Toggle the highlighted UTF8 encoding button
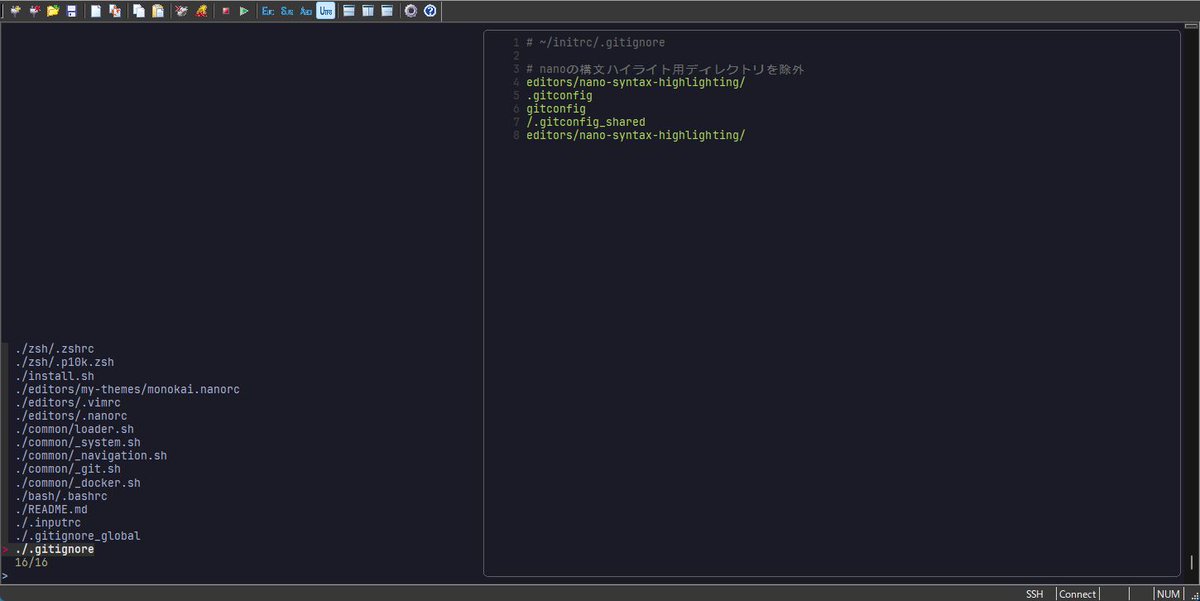Image resolution: width=1200 pixels, height=601 pixels. pos(325,11)
